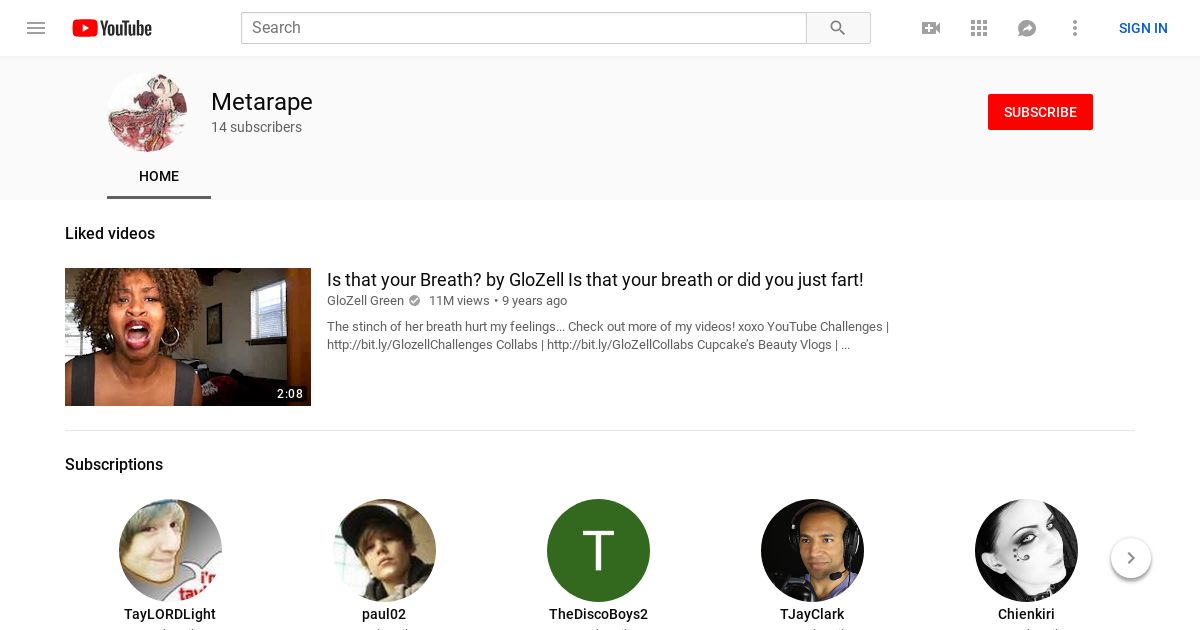Click the Metarape channel avatar
The width and height of the screenshot is (1200, 630).
147,112
